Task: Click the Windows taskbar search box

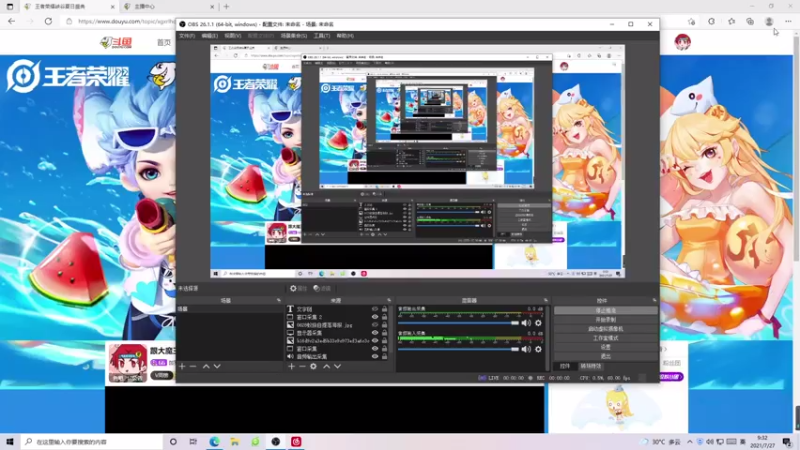Action: 92,442
